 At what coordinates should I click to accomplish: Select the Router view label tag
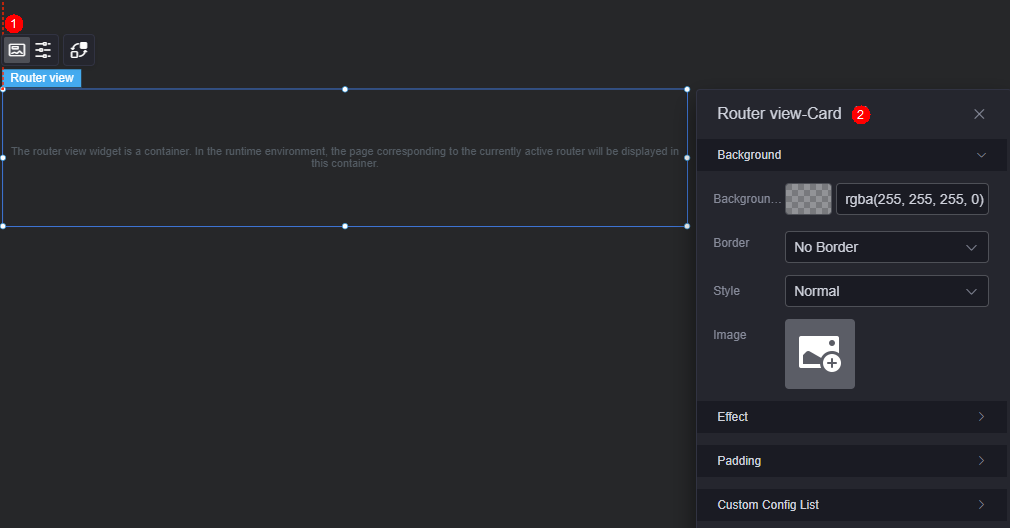[42, 78]
